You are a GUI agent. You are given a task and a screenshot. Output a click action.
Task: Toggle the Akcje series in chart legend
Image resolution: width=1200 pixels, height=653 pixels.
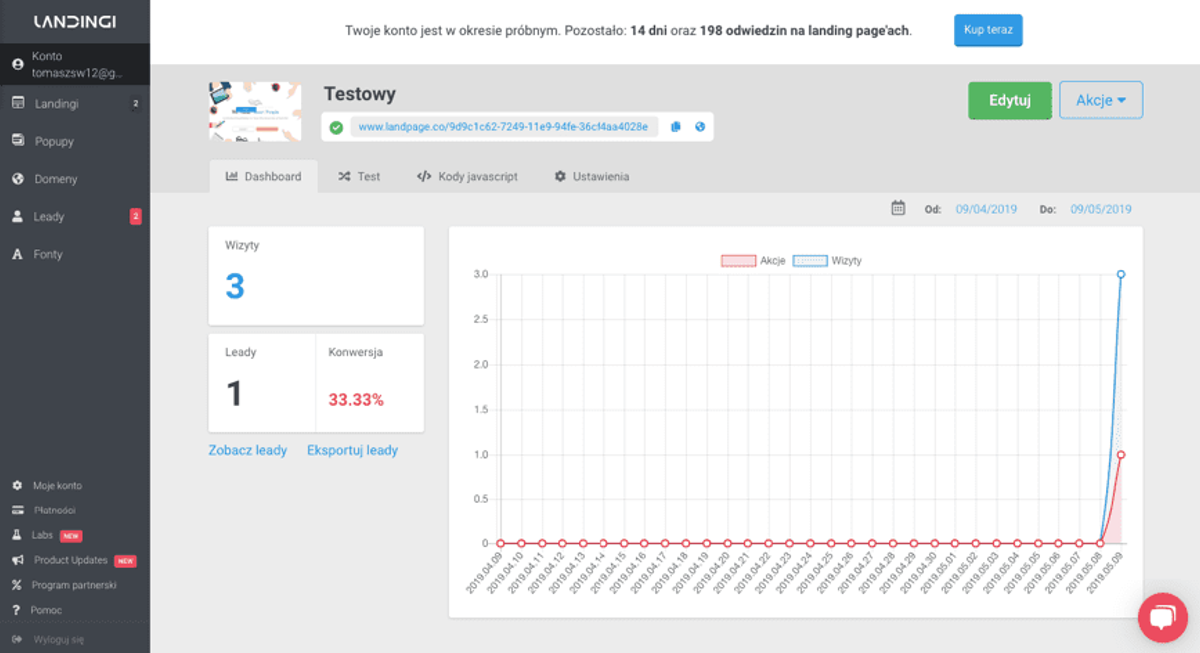pyautogui.click(x=753, y=260)
